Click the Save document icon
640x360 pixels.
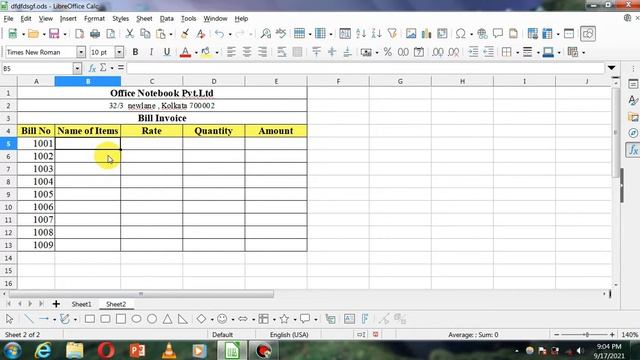pyautogui.click(x=54, y=33)
